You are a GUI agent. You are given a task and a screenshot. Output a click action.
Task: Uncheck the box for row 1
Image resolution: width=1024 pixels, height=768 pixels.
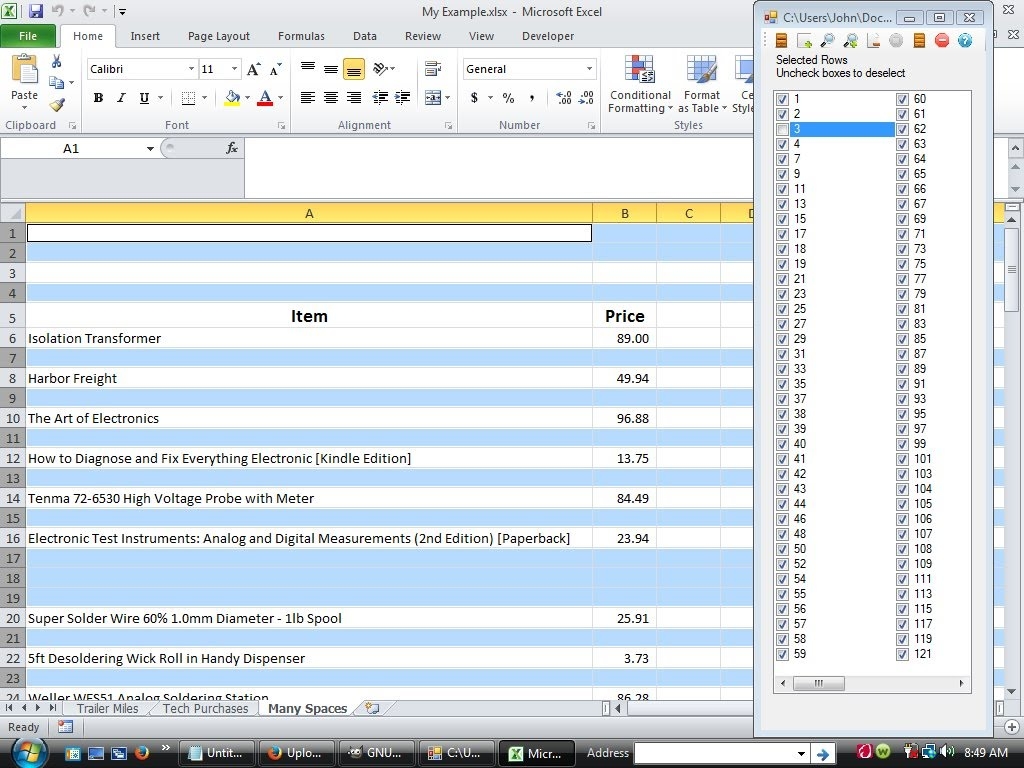(x=782, y=99)
